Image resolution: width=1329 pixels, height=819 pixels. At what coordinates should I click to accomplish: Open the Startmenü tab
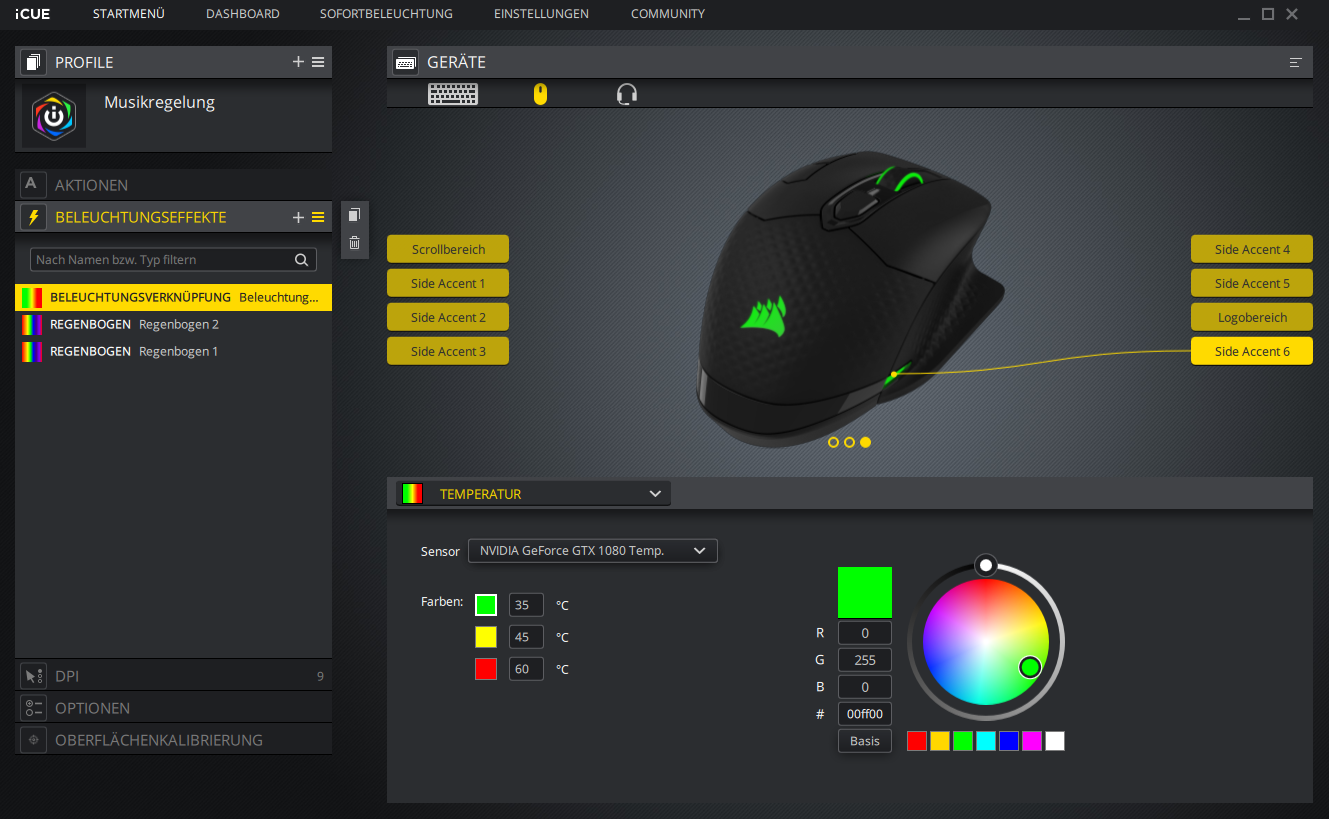pyautogui.click(x=129, y=14)
